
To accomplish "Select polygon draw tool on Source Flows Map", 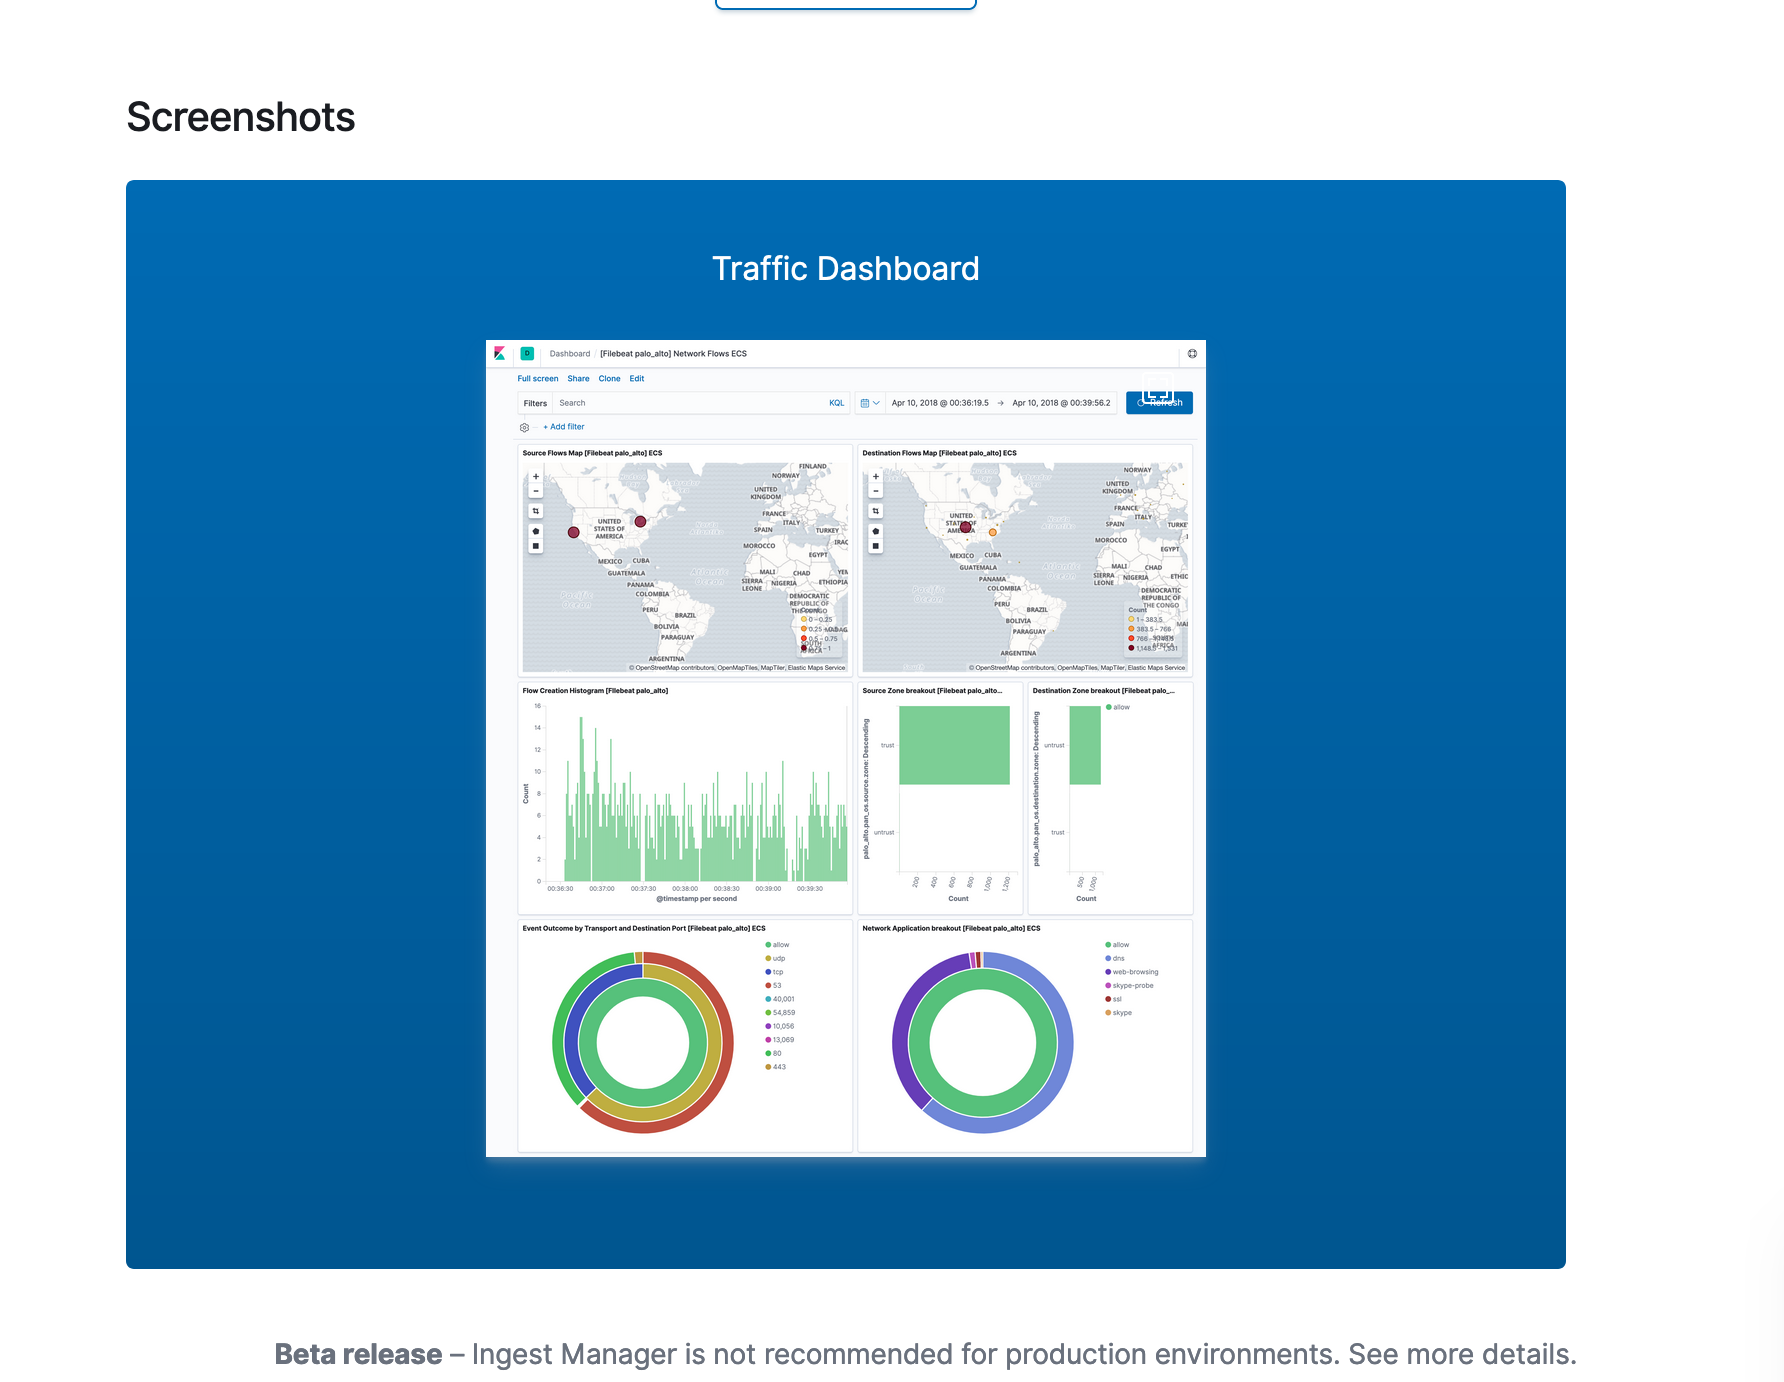I will [x=536, y=531].
